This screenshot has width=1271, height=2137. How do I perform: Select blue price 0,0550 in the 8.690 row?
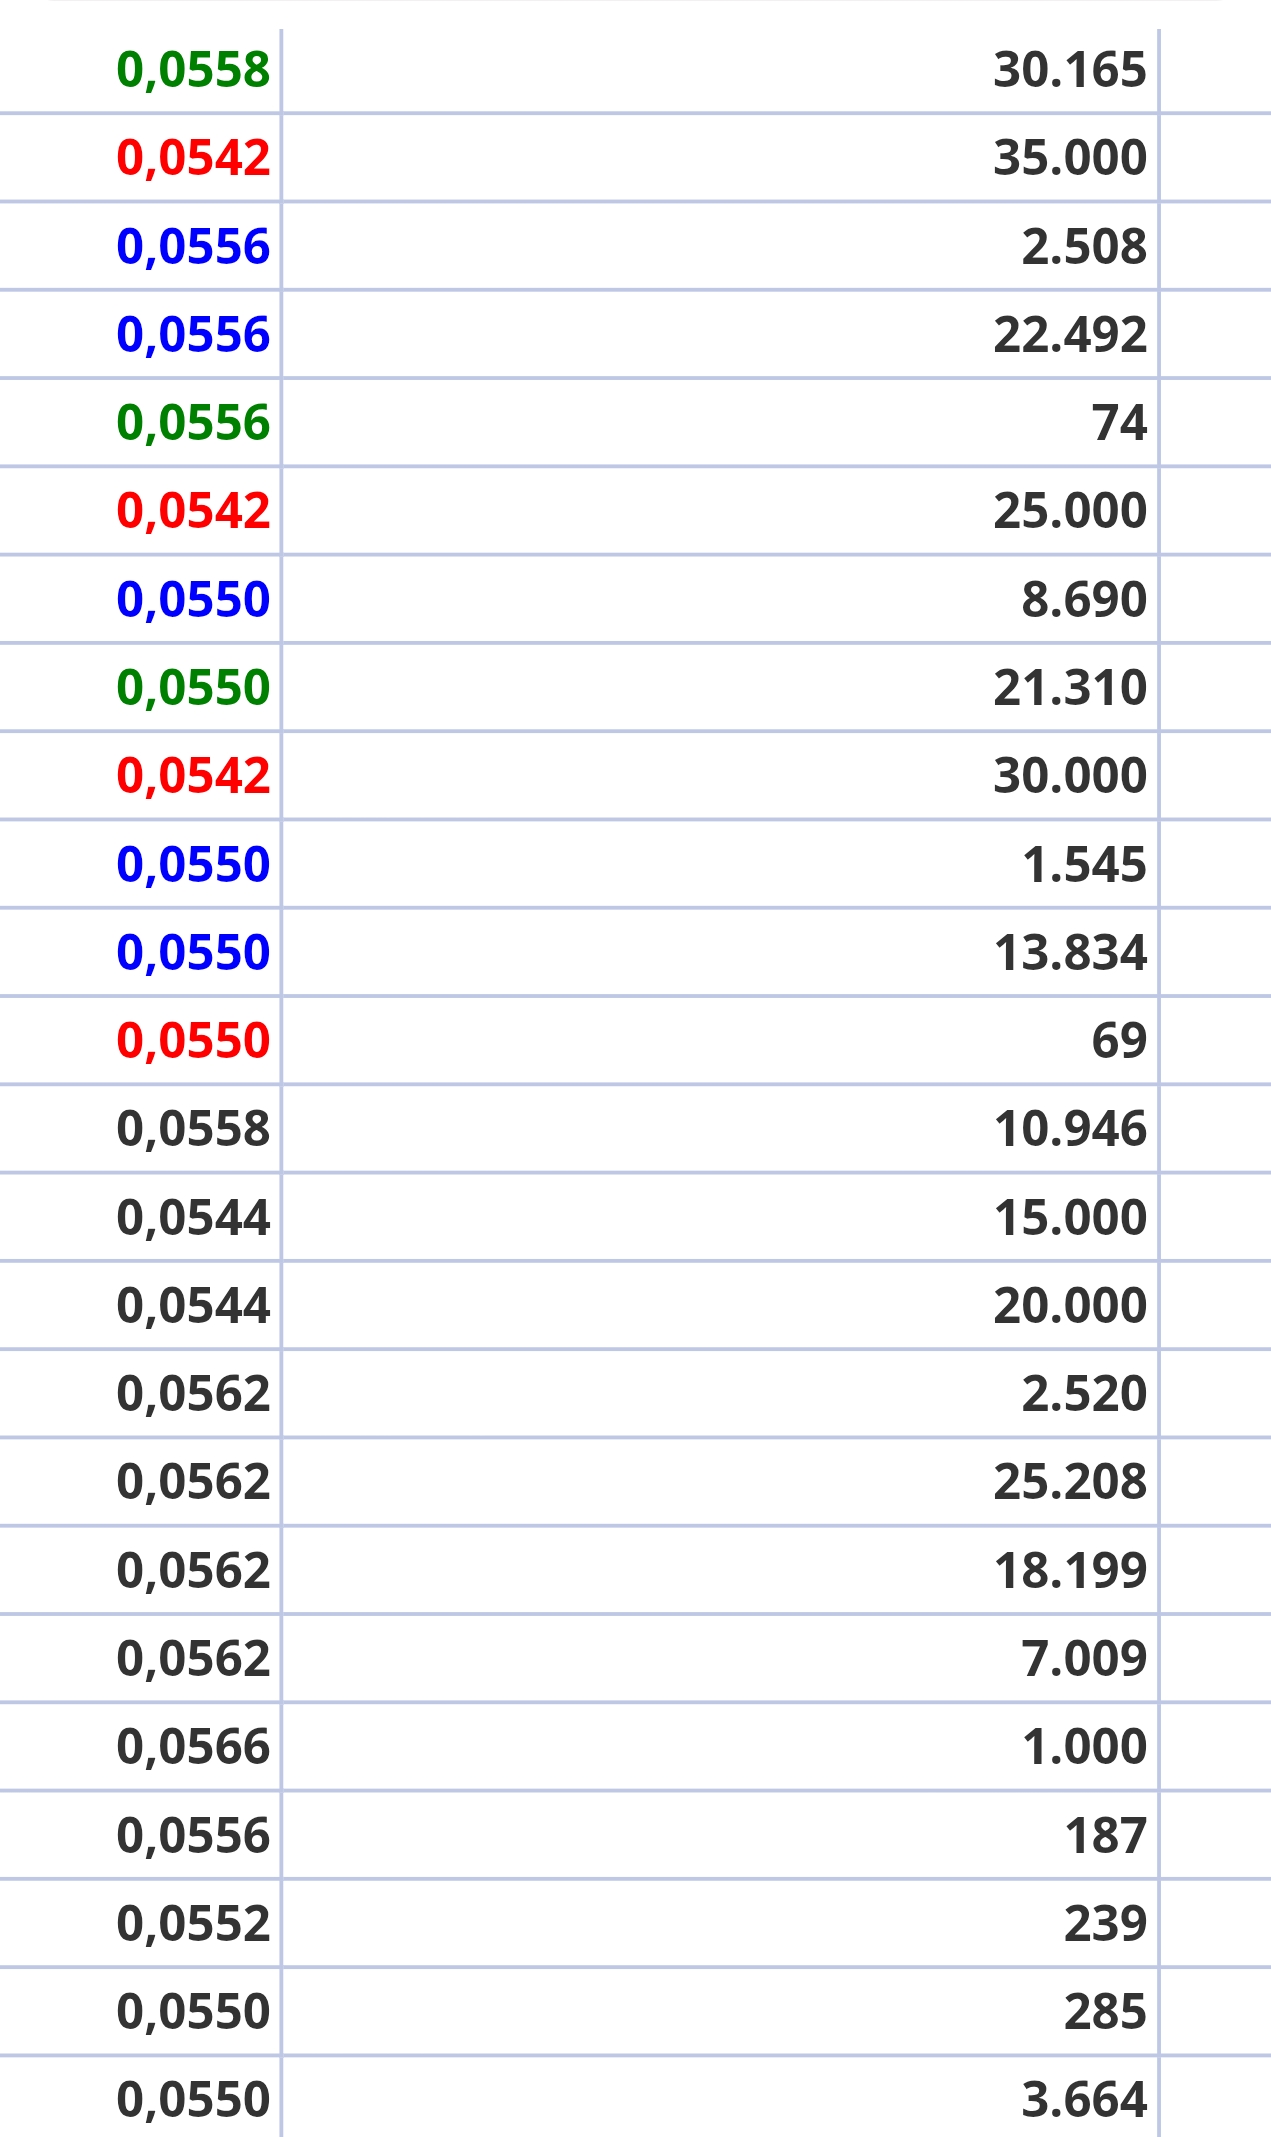(193, 600)
